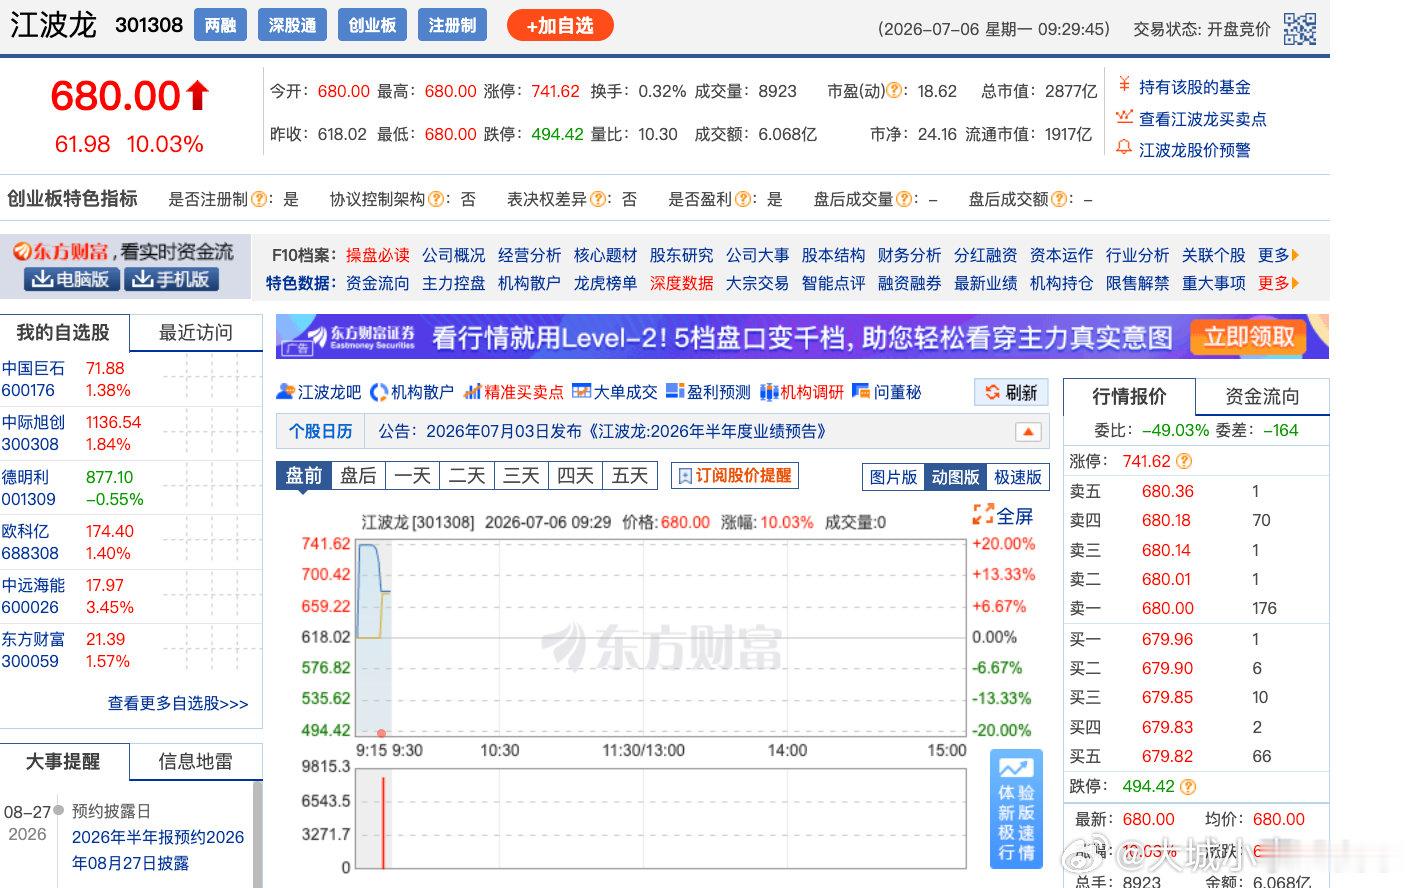This screenshot has width=1406, height=888.
Task: Switch to 行情报价 tab
Action: tap(1130, 396)
